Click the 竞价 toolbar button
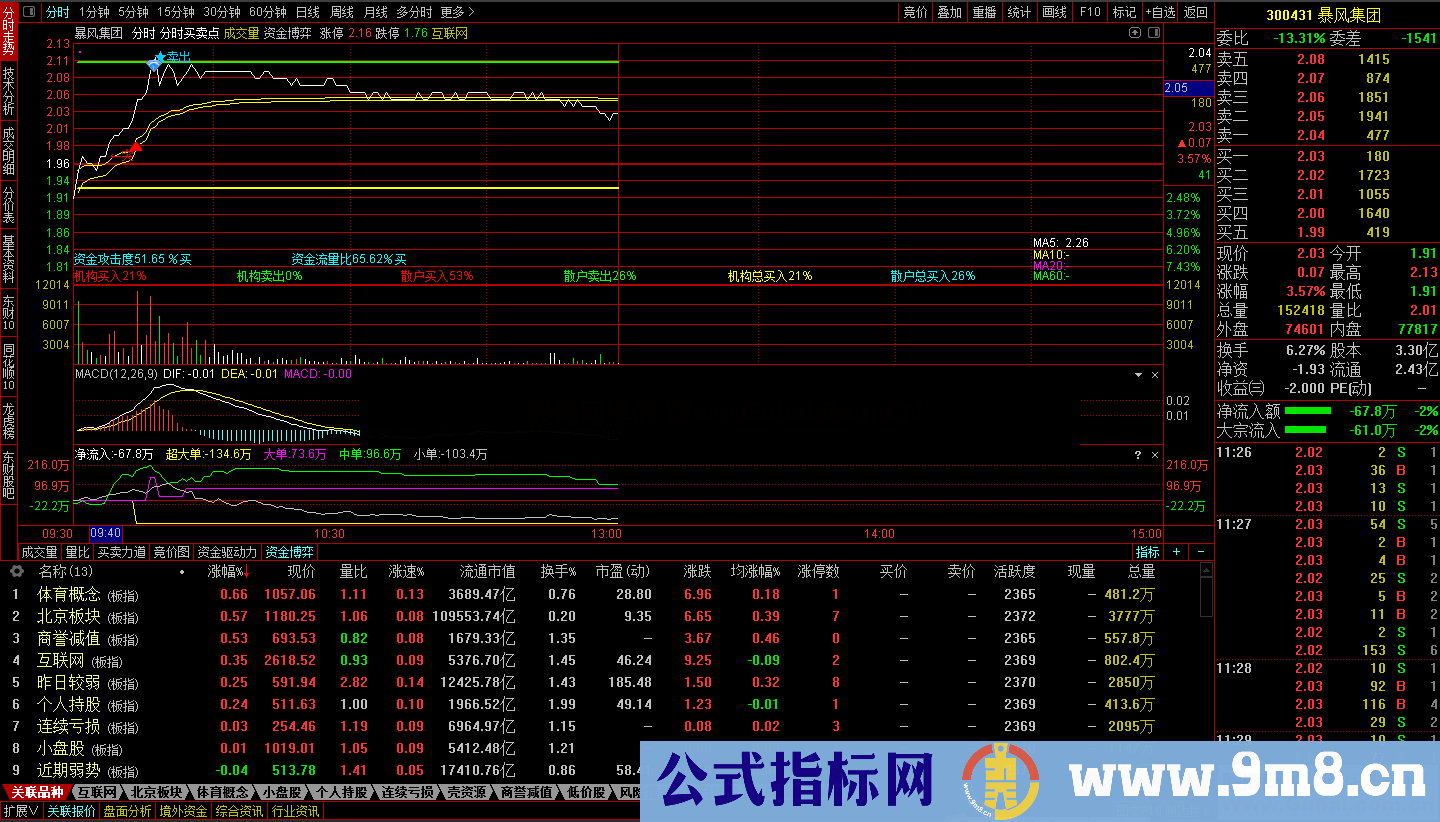 pyautogui.click(x=915, y=12)
